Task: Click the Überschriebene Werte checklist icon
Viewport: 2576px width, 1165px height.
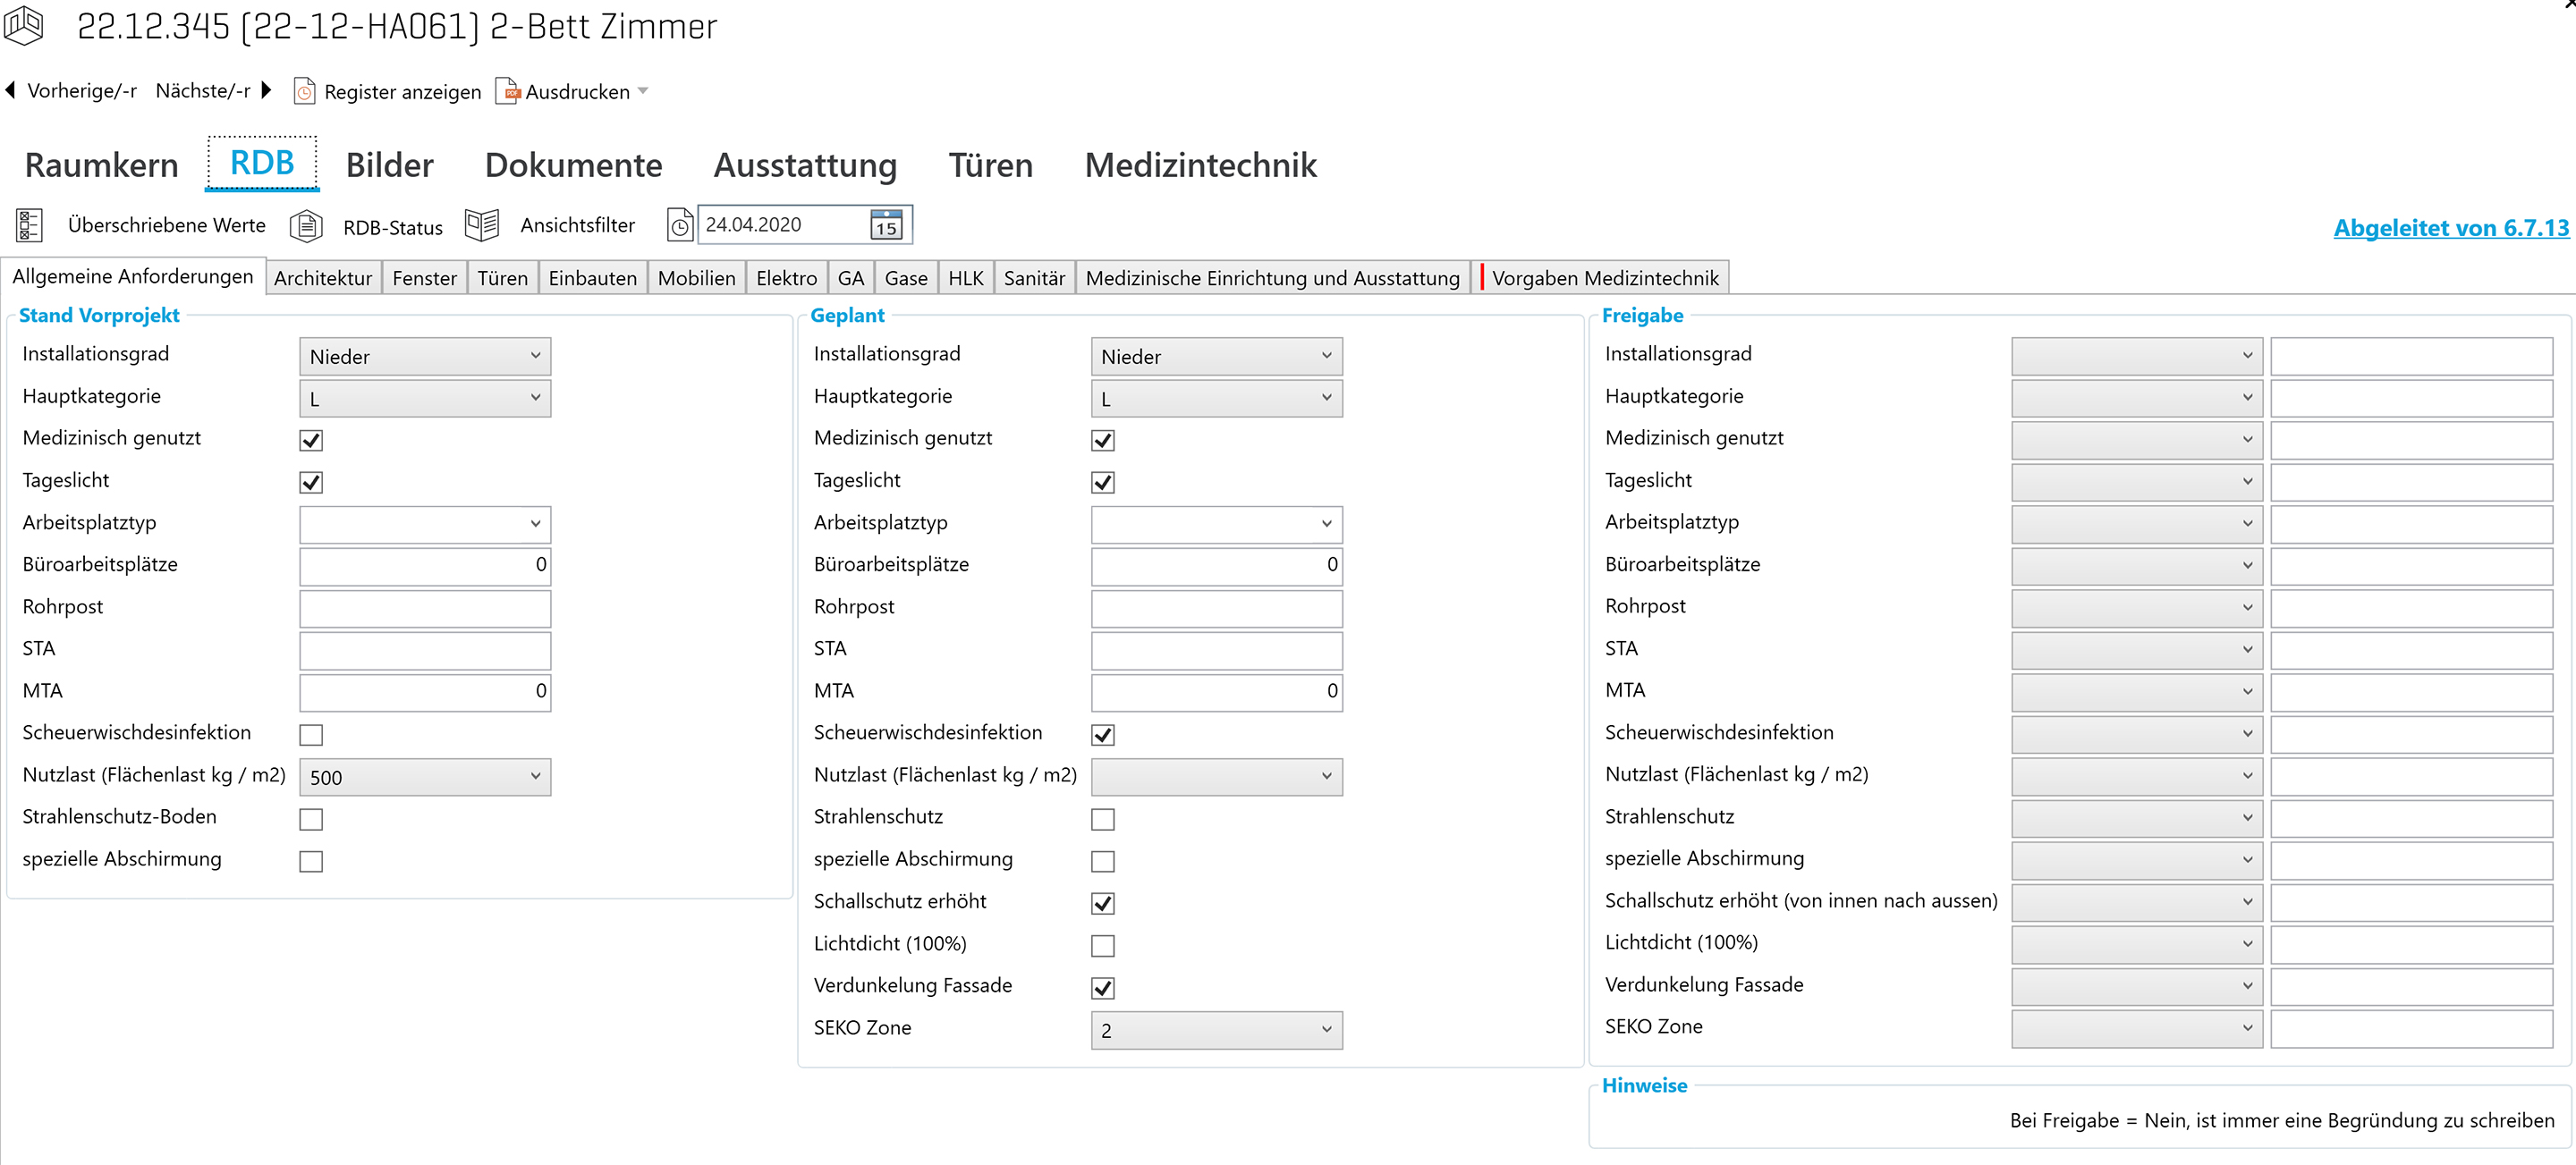Action: 29,225
